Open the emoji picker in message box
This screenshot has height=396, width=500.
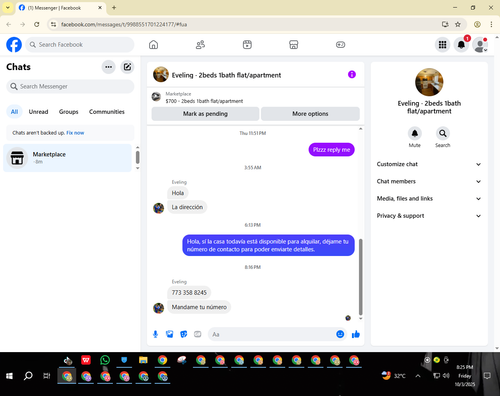(340, 334)
